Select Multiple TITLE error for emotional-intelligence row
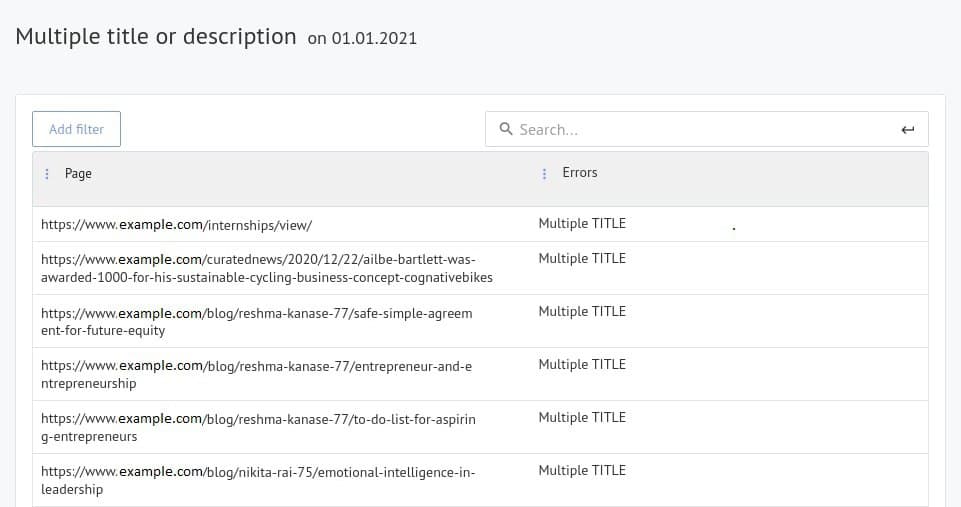Viewport: 961px width, 507px height. (x=582, y=470)
